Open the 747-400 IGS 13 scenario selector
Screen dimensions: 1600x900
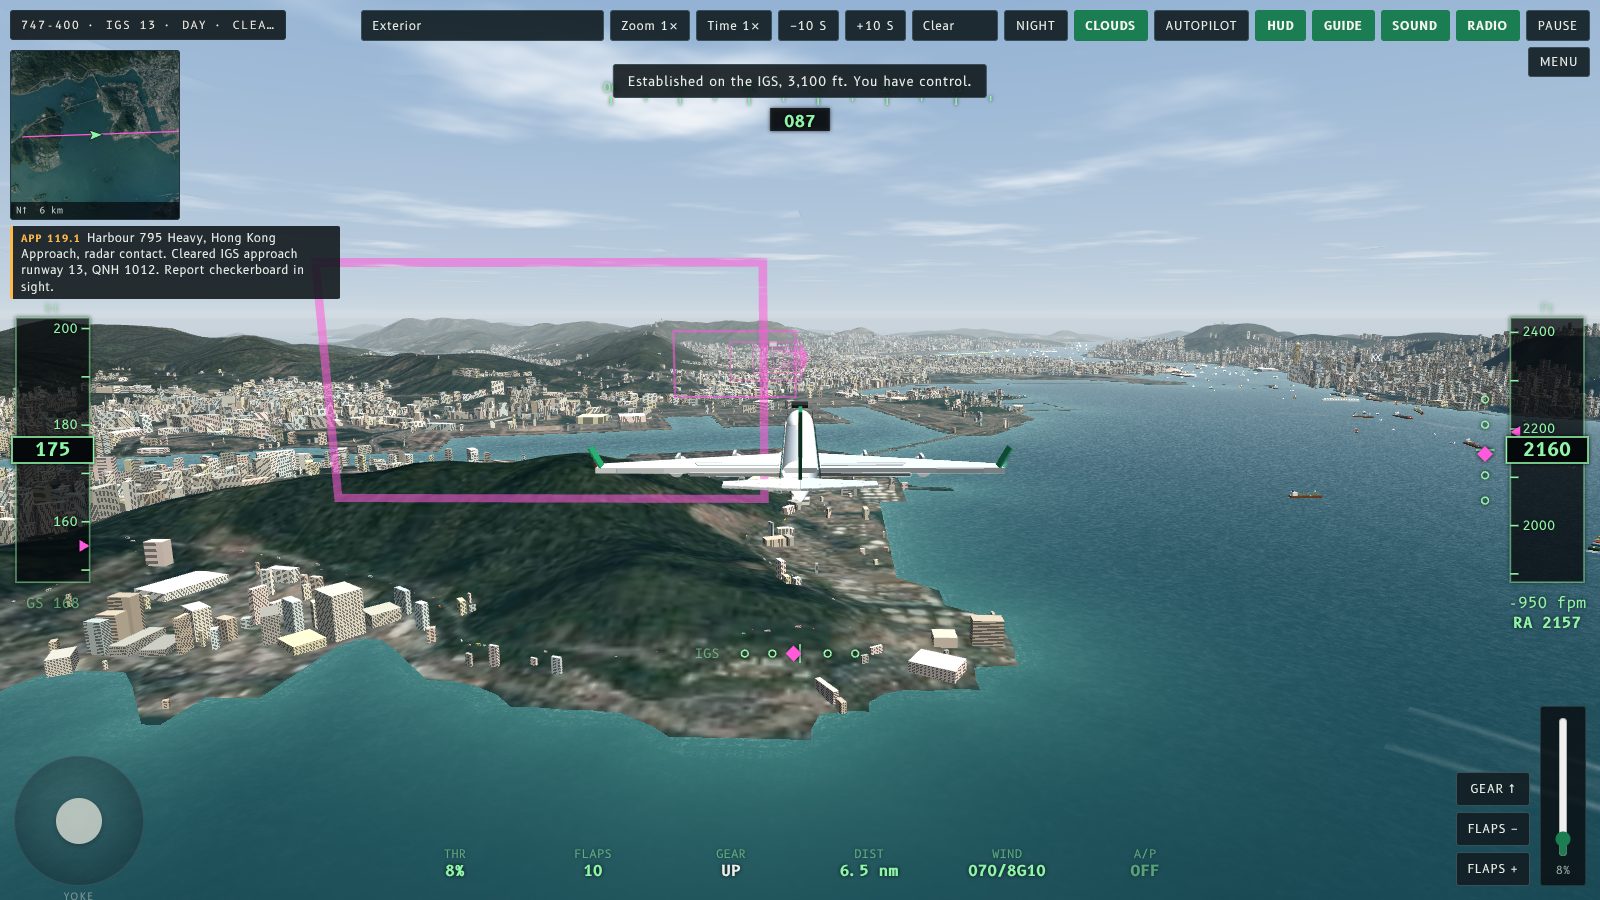click(148, 26)
